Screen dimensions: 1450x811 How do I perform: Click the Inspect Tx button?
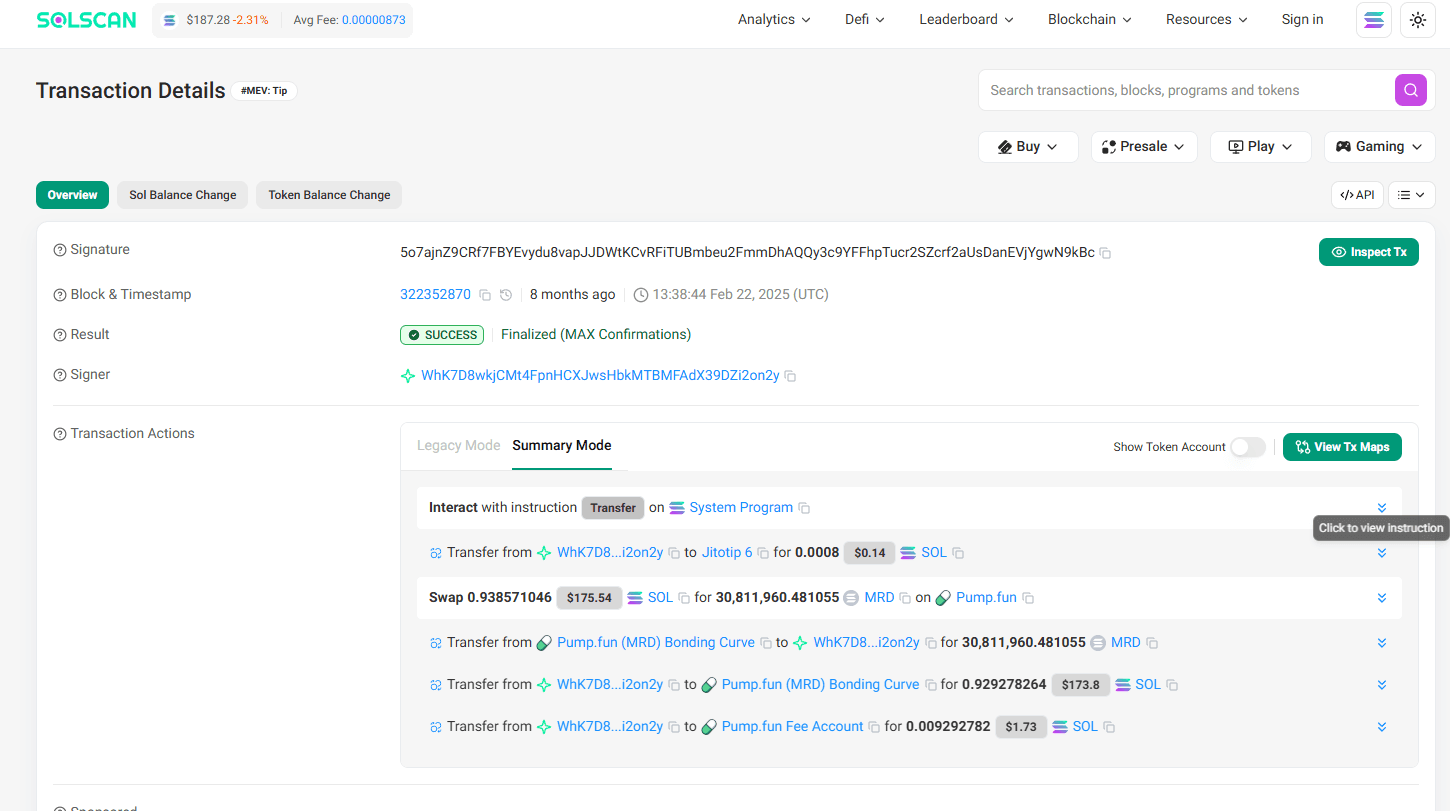pyautogui.click(x=1368, y=251)
